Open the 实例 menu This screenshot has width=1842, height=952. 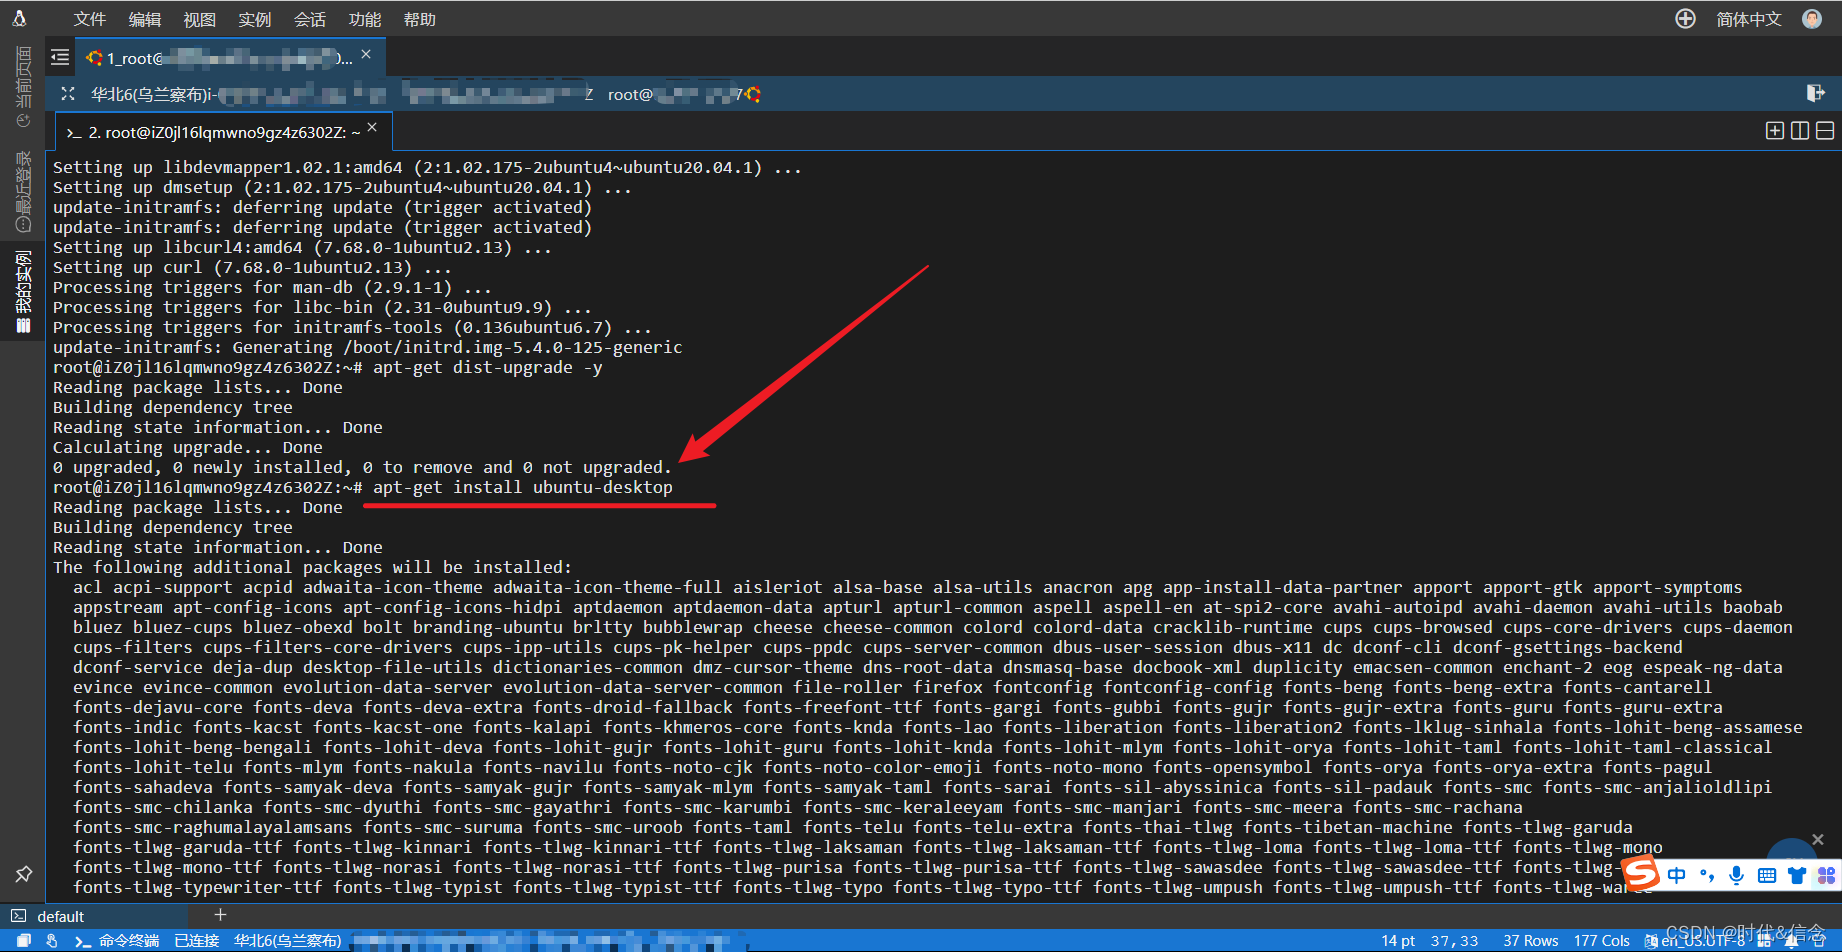(254, 19)
